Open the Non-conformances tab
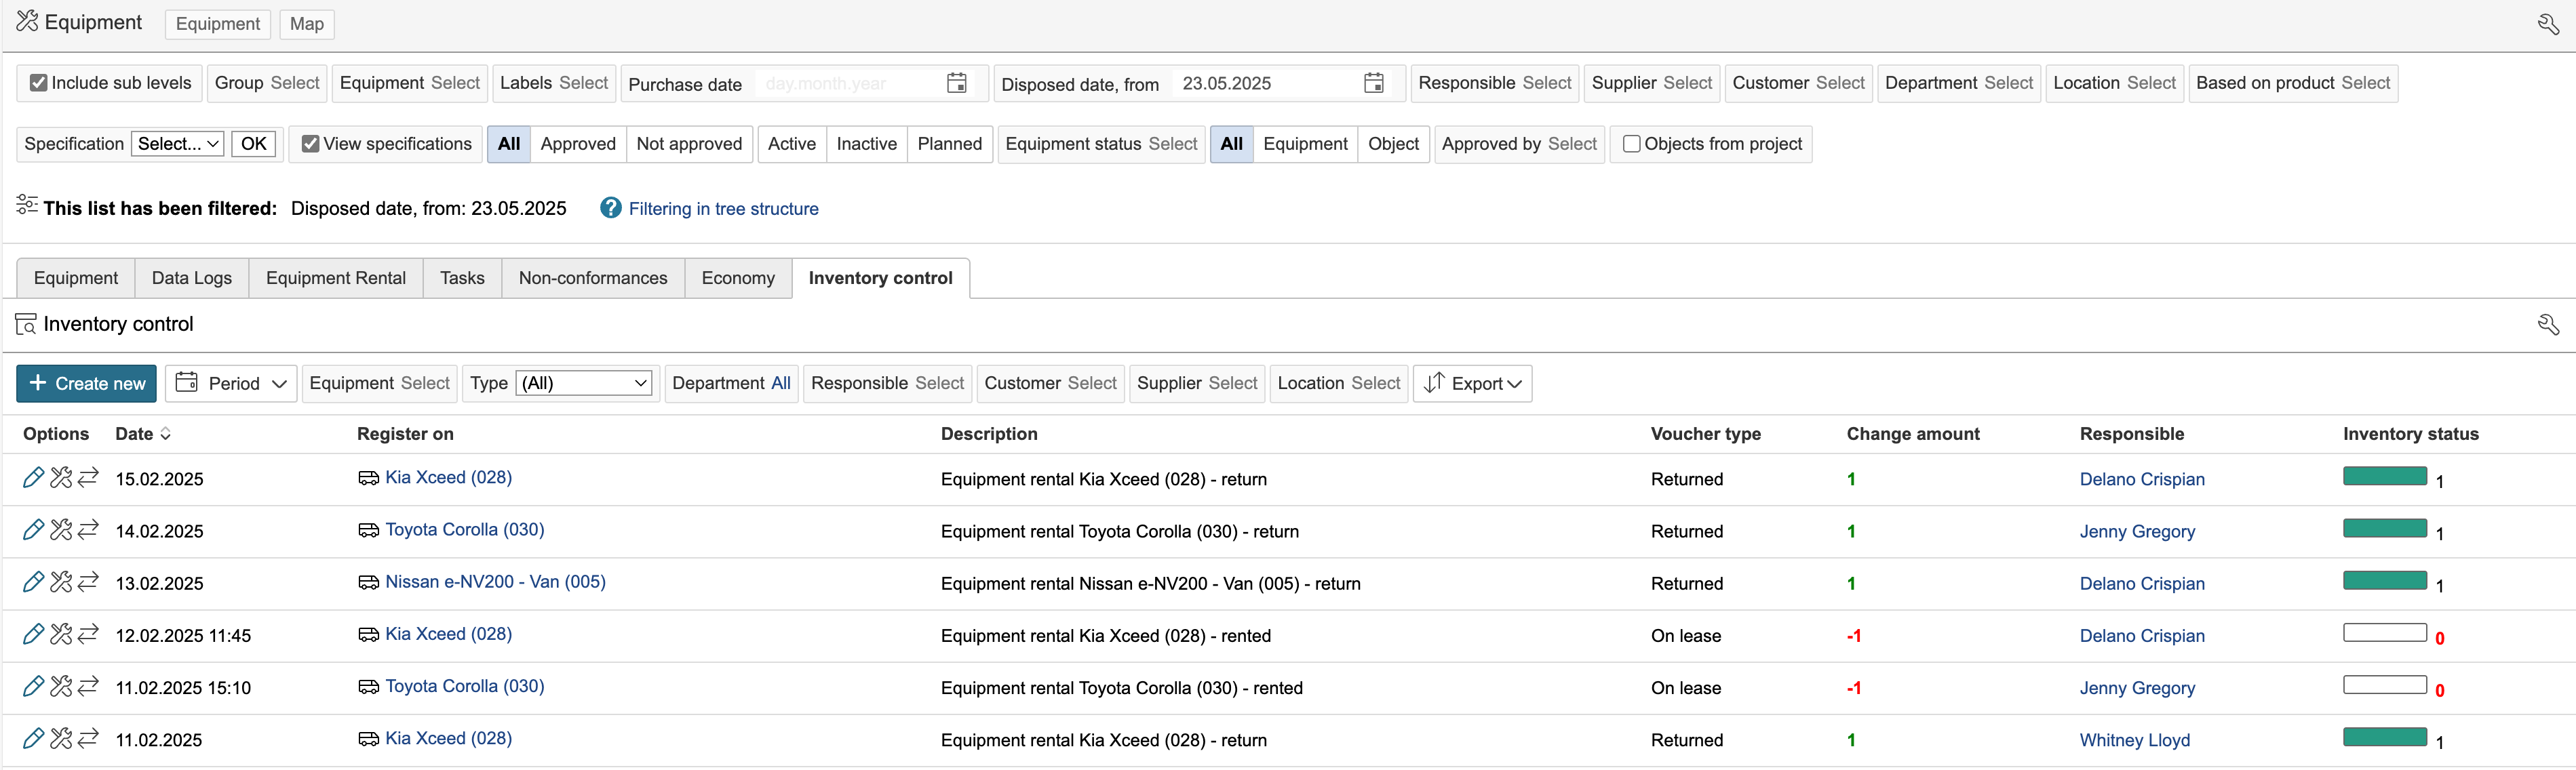 (592, 278)
